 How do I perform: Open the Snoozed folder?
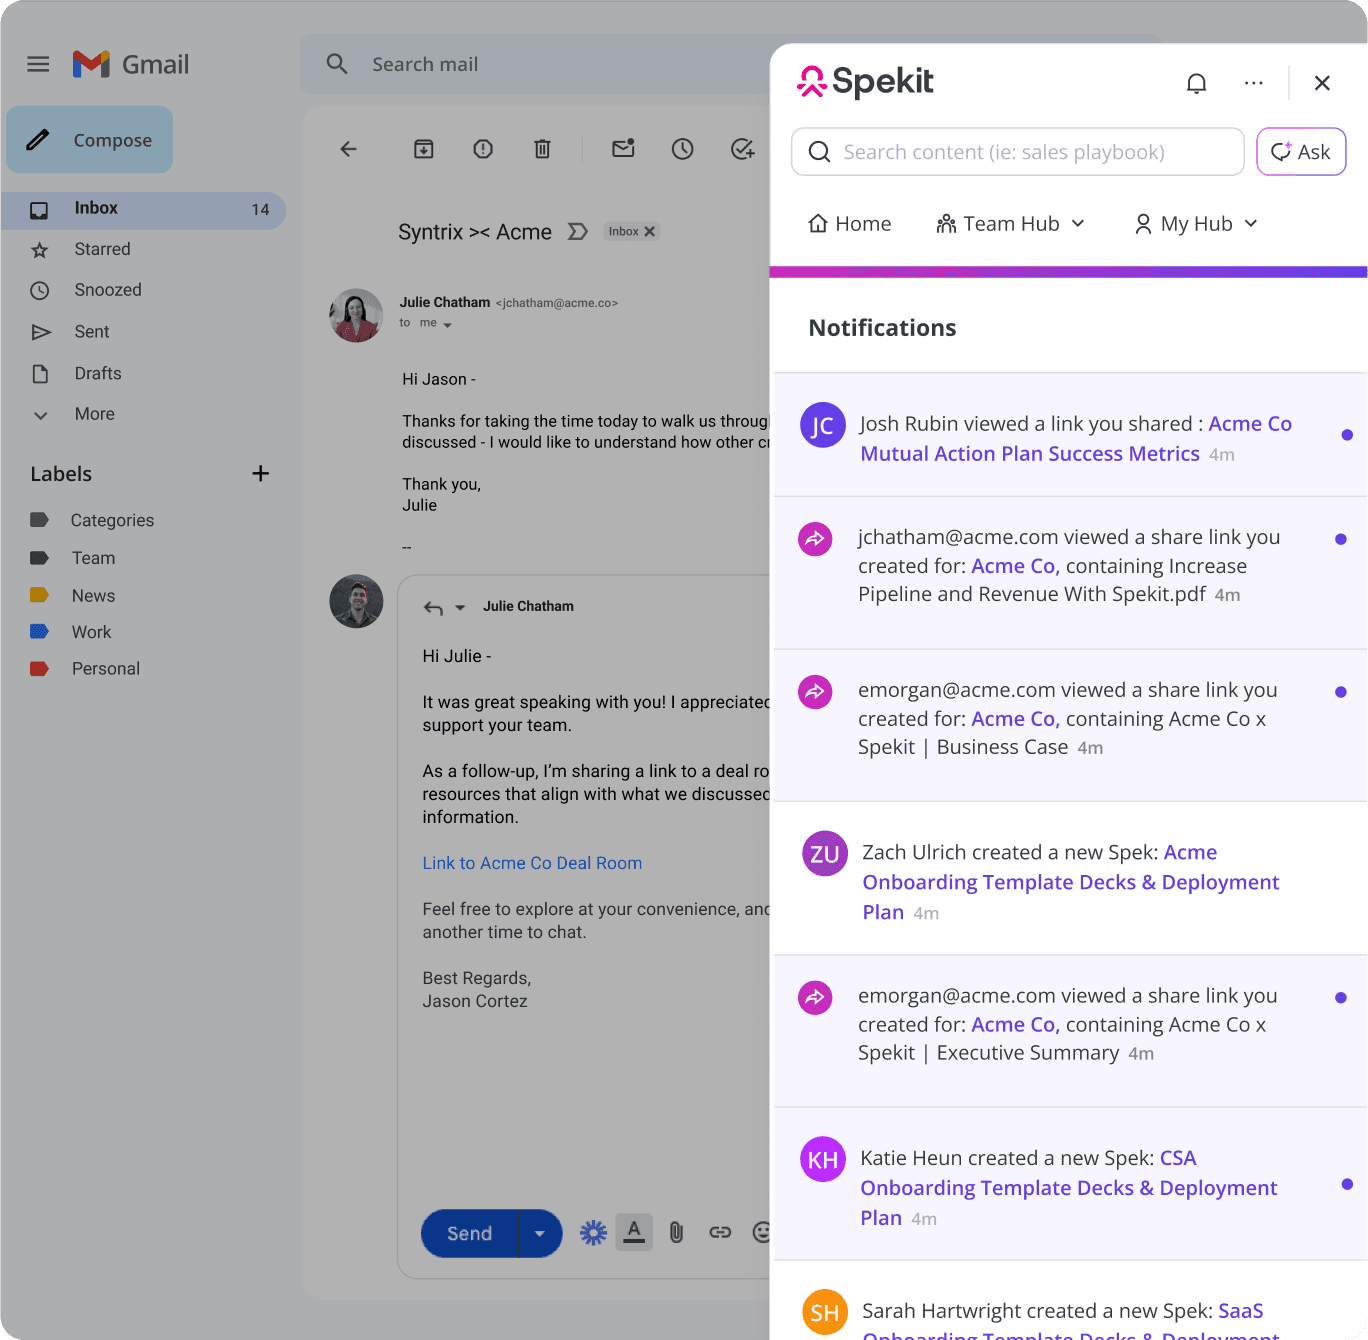tap(107, 290)
